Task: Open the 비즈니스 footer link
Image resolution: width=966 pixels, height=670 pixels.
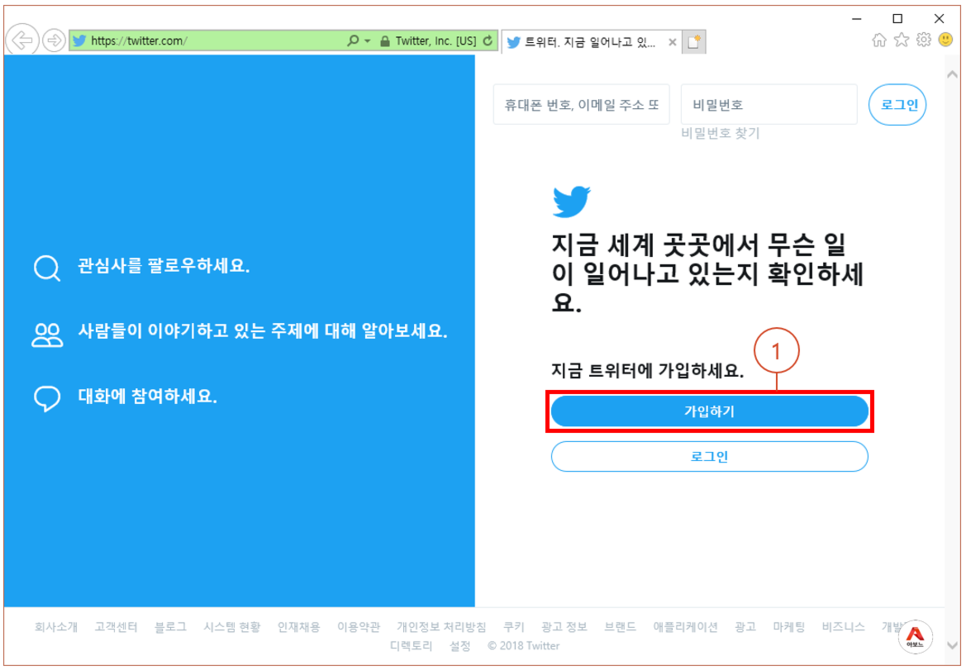Action: tap(843, 627)
